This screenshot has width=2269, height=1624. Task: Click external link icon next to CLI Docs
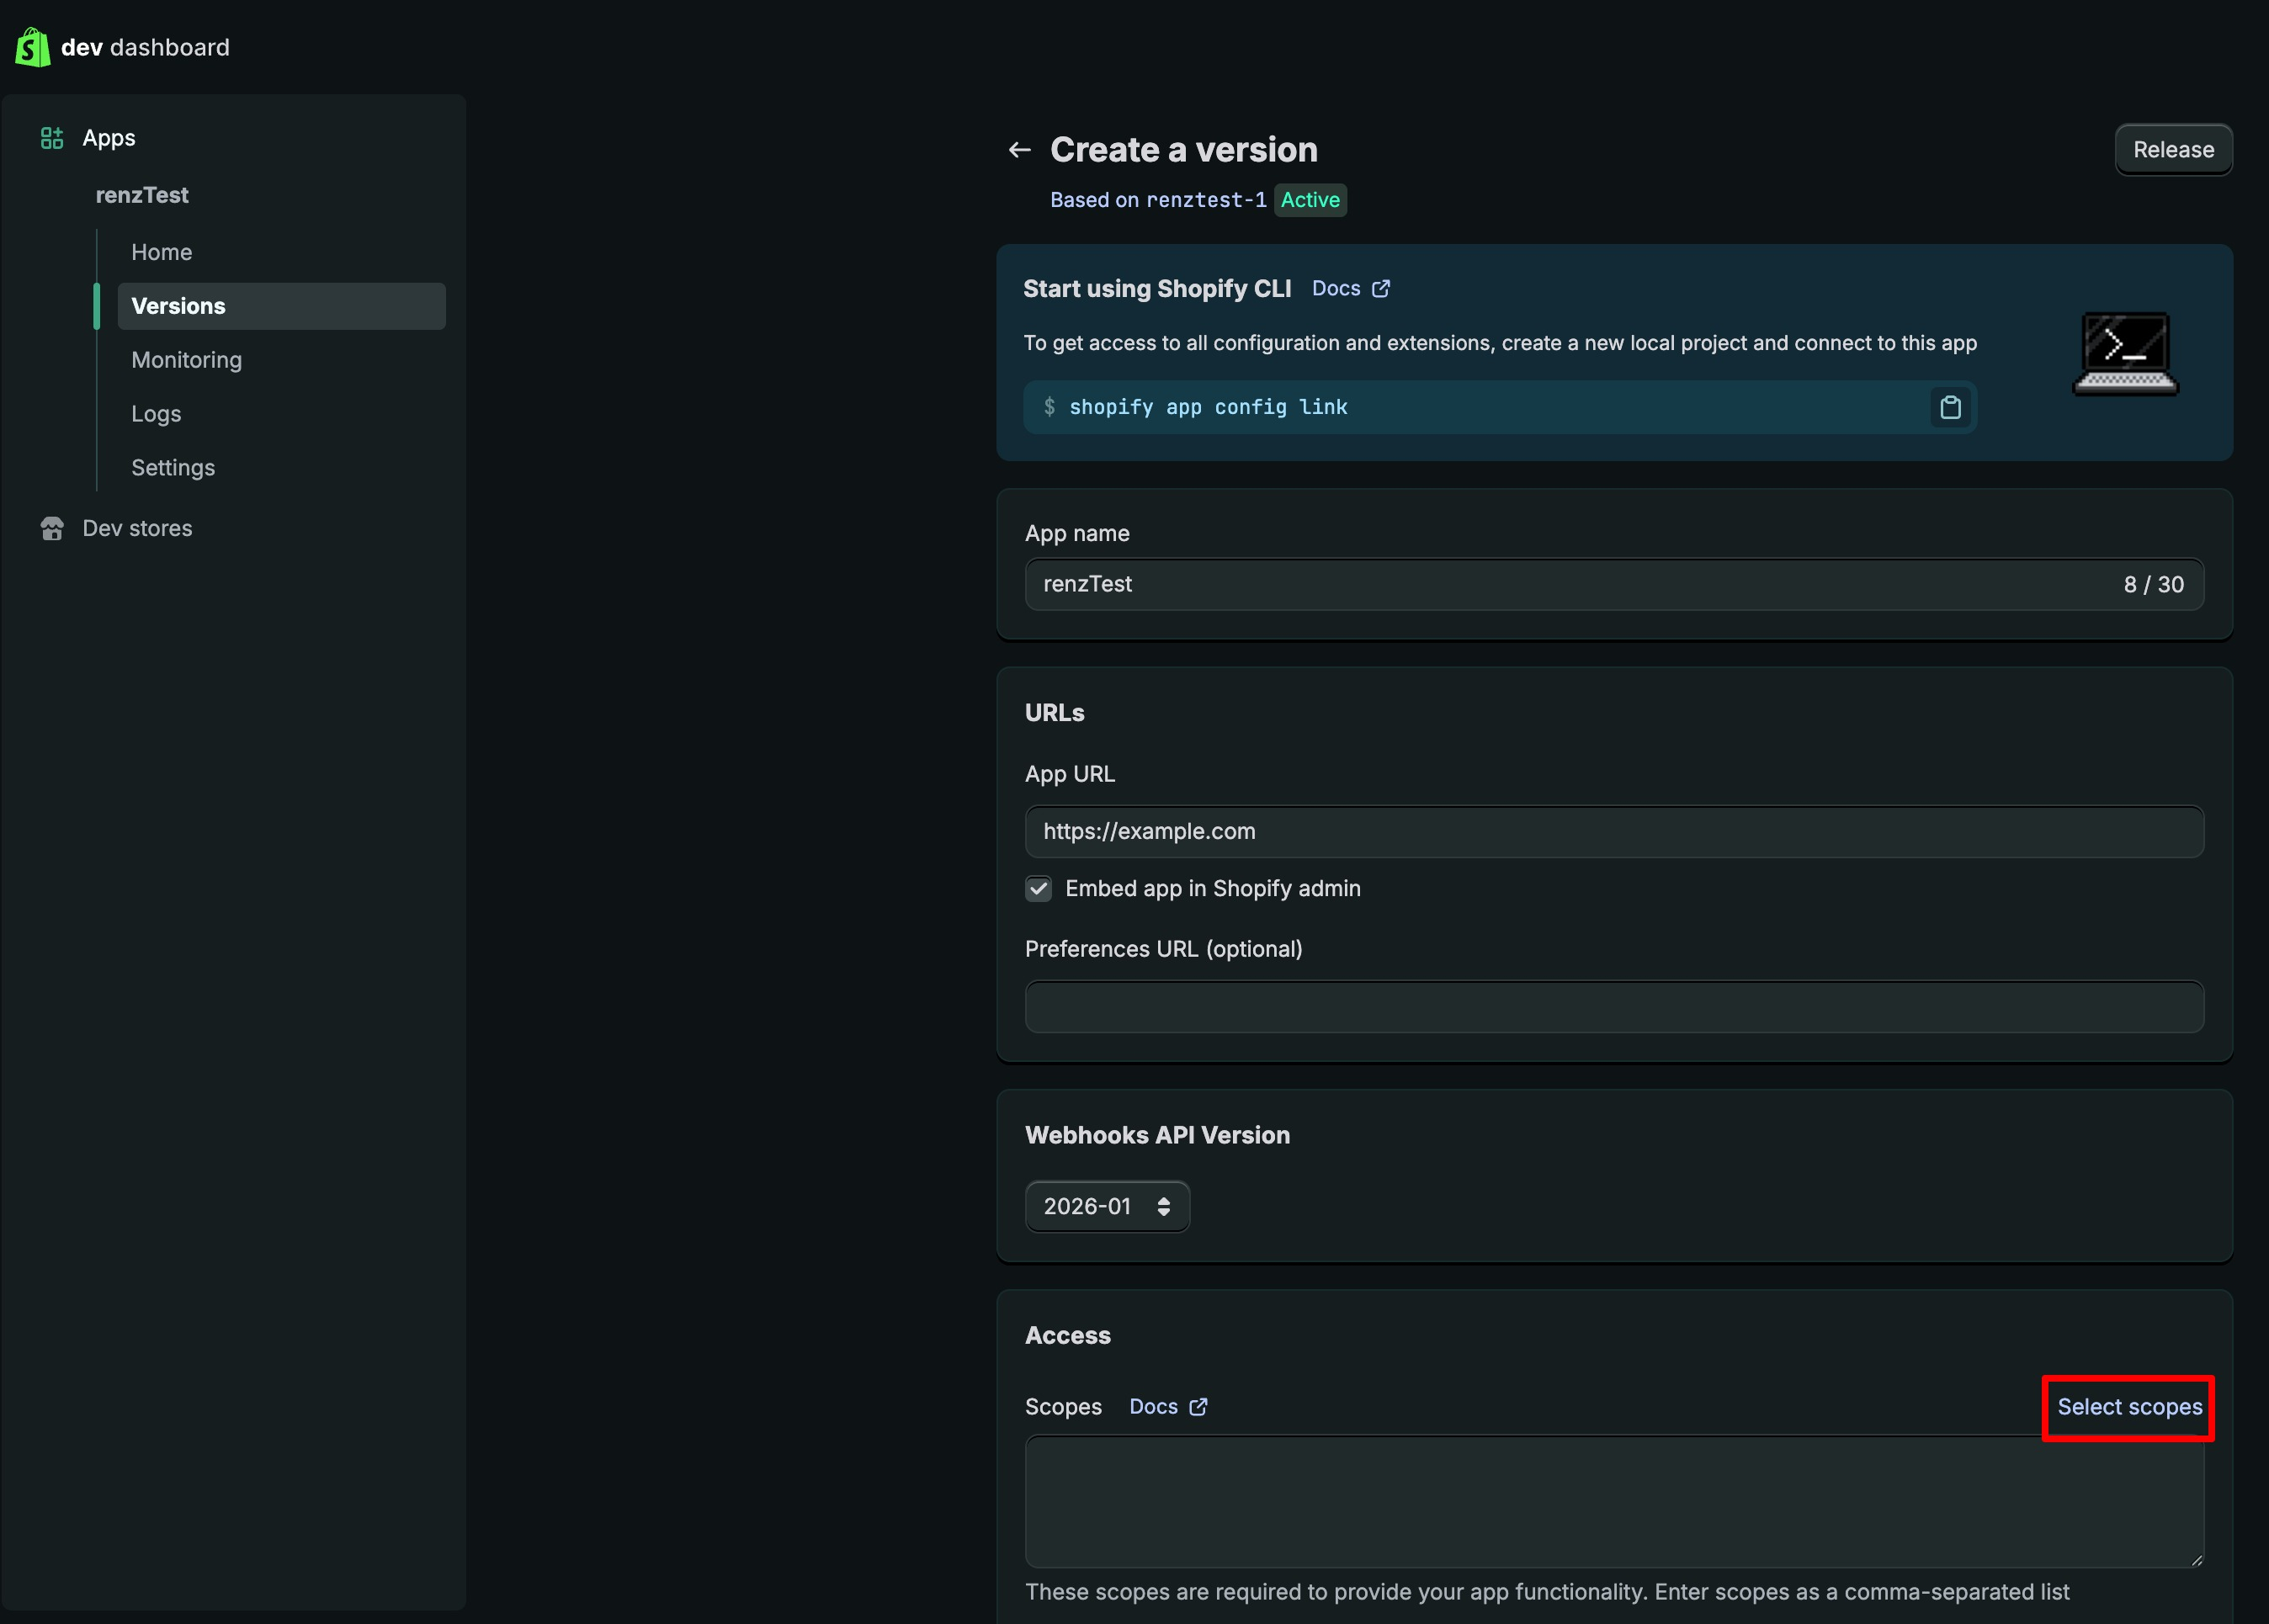1381,289
